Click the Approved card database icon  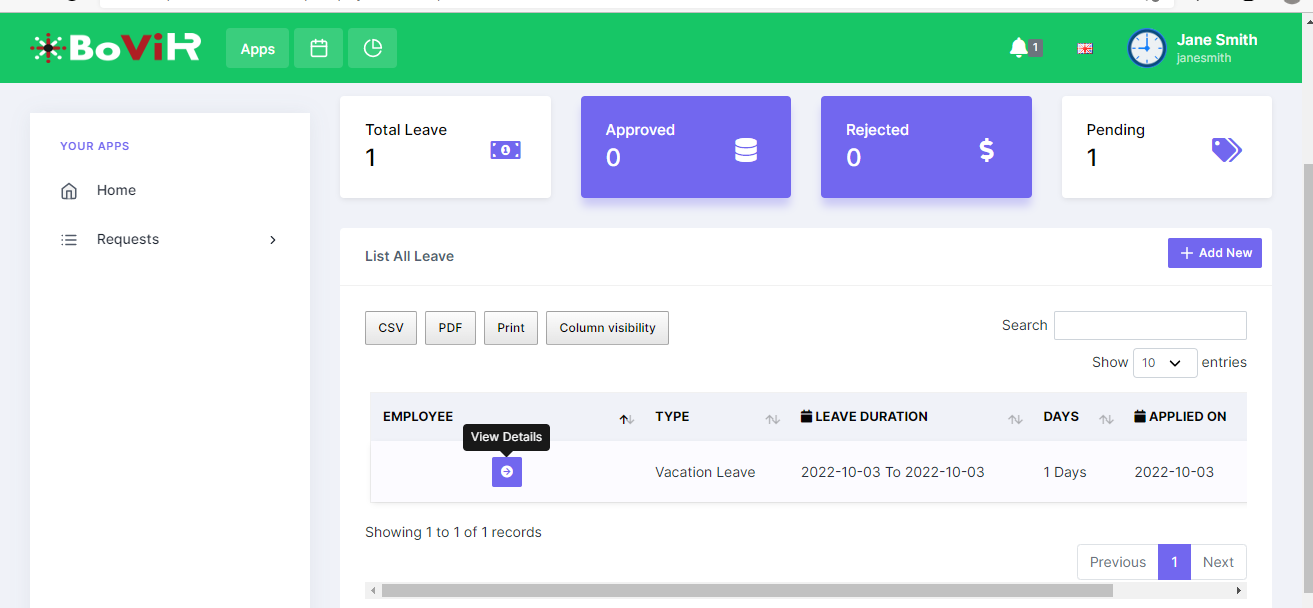coord(746,150)
